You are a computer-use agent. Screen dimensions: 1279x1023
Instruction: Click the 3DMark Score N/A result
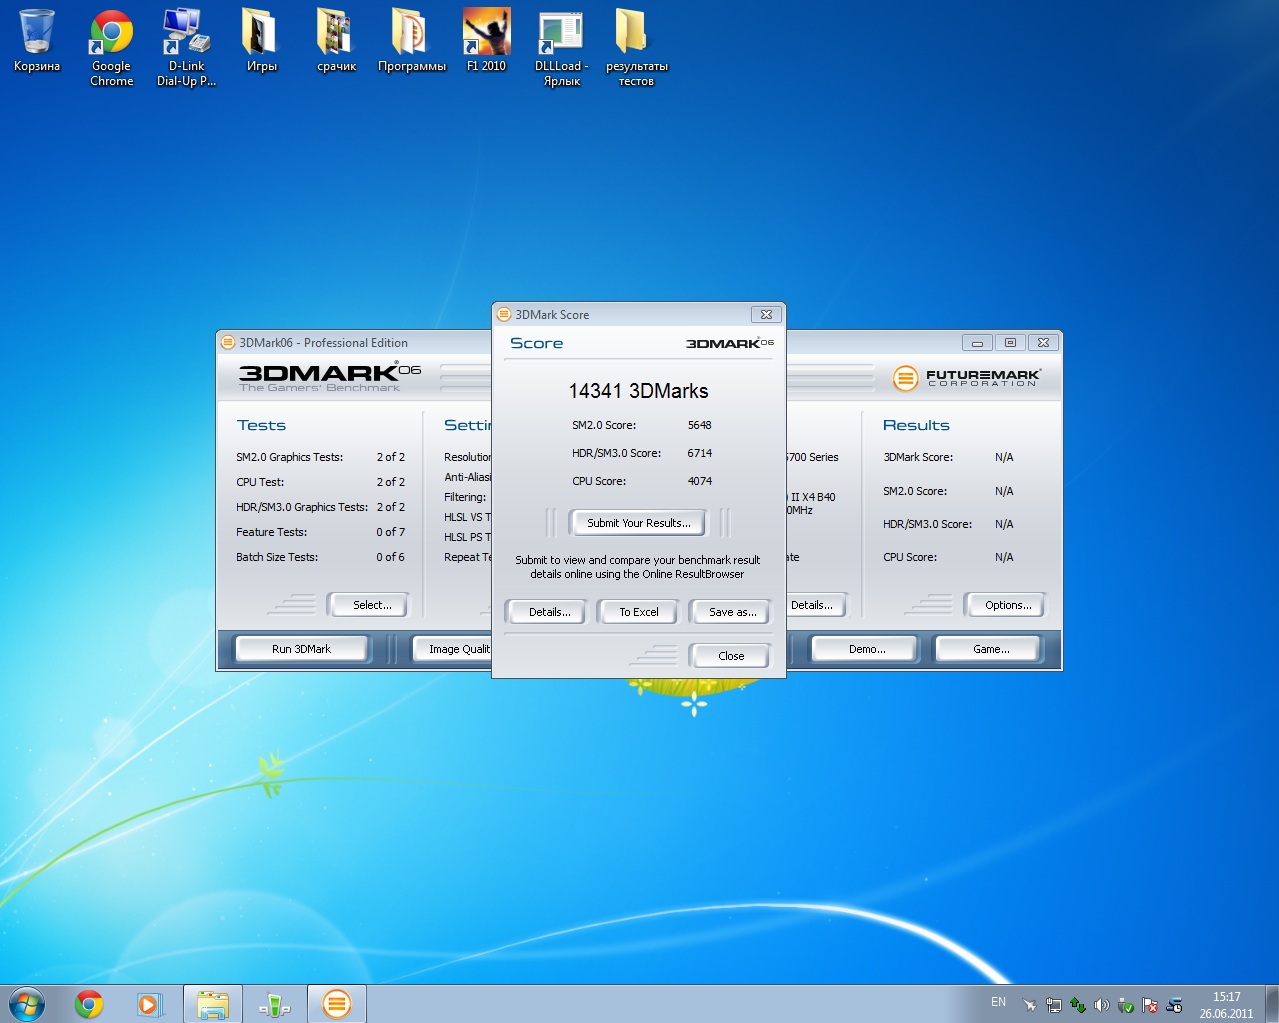click(1004, 457)
